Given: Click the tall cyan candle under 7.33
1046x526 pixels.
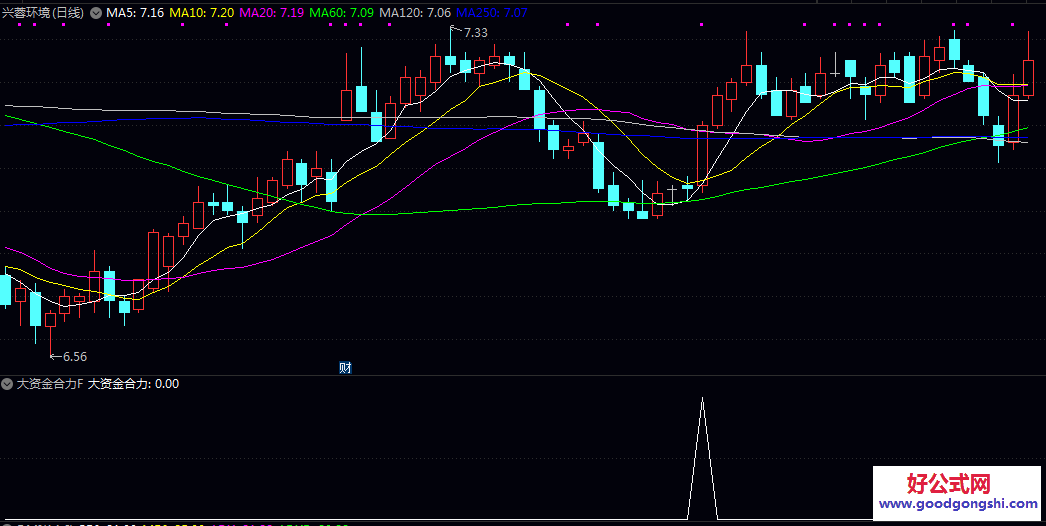Looking at the screenshot, I should click(451, 60).
